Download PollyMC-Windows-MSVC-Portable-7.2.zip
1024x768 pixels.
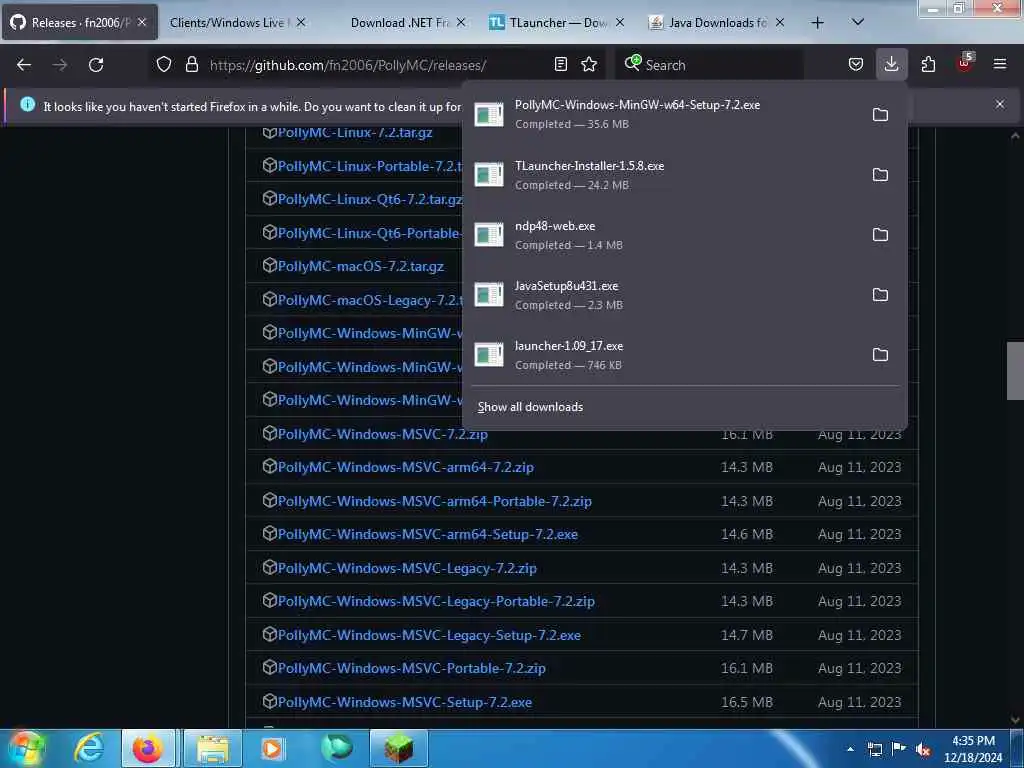point(411,669)
